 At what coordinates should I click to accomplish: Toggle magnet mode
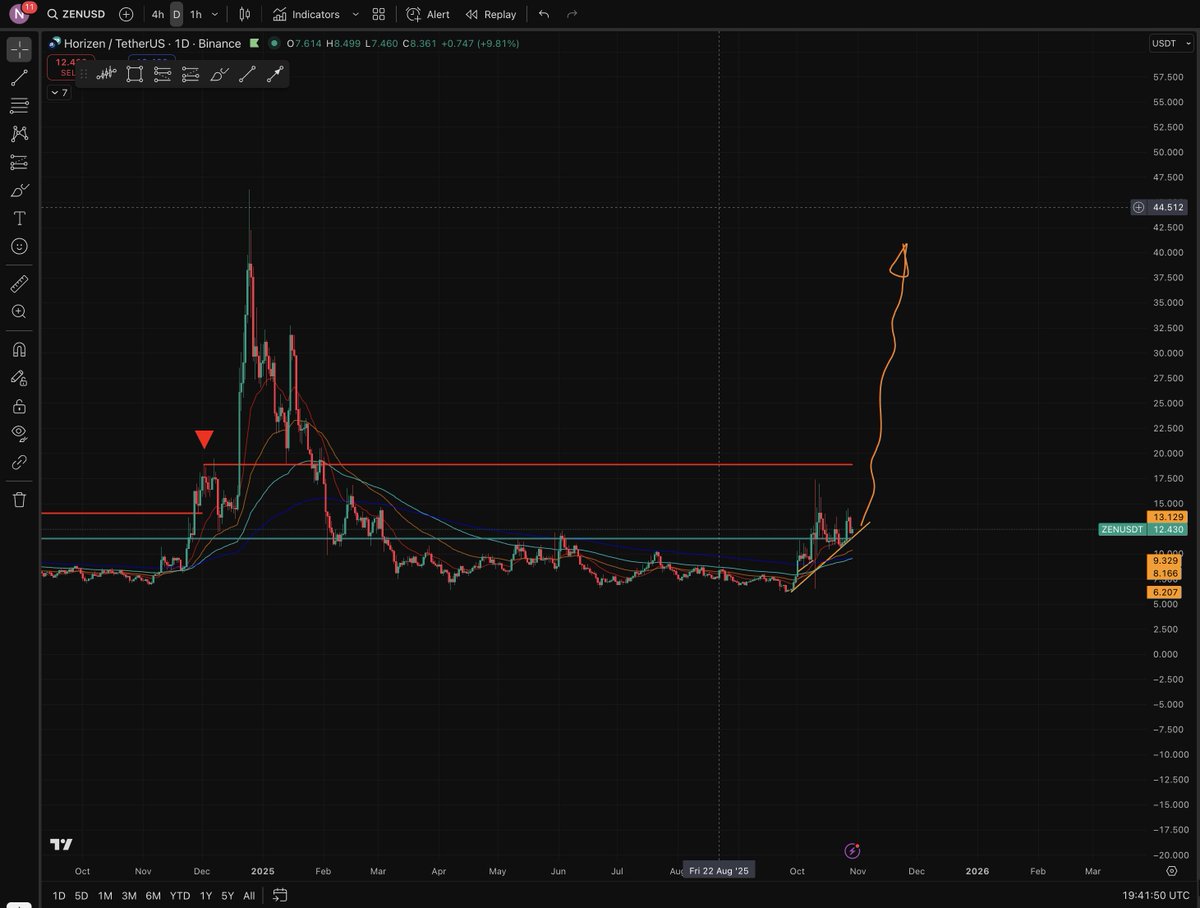19,350
